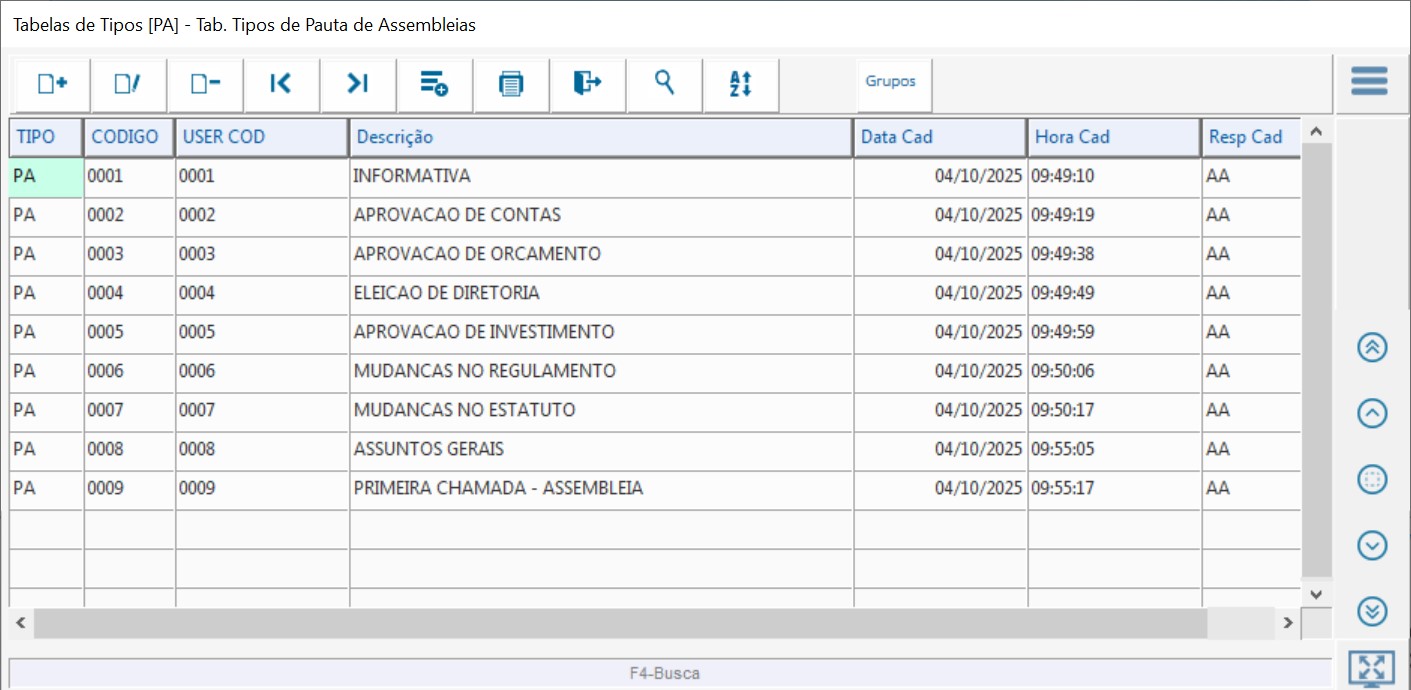Move up one with single-up chevron

pyautogui.click(x=1372, y=413)
